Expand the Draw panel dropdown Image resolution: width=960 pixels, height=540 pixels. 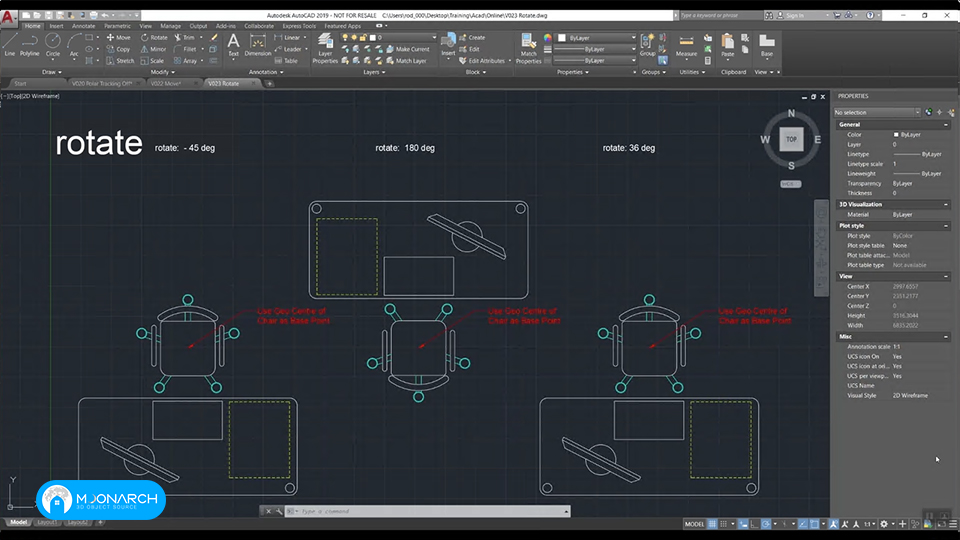tap(51, 72)
